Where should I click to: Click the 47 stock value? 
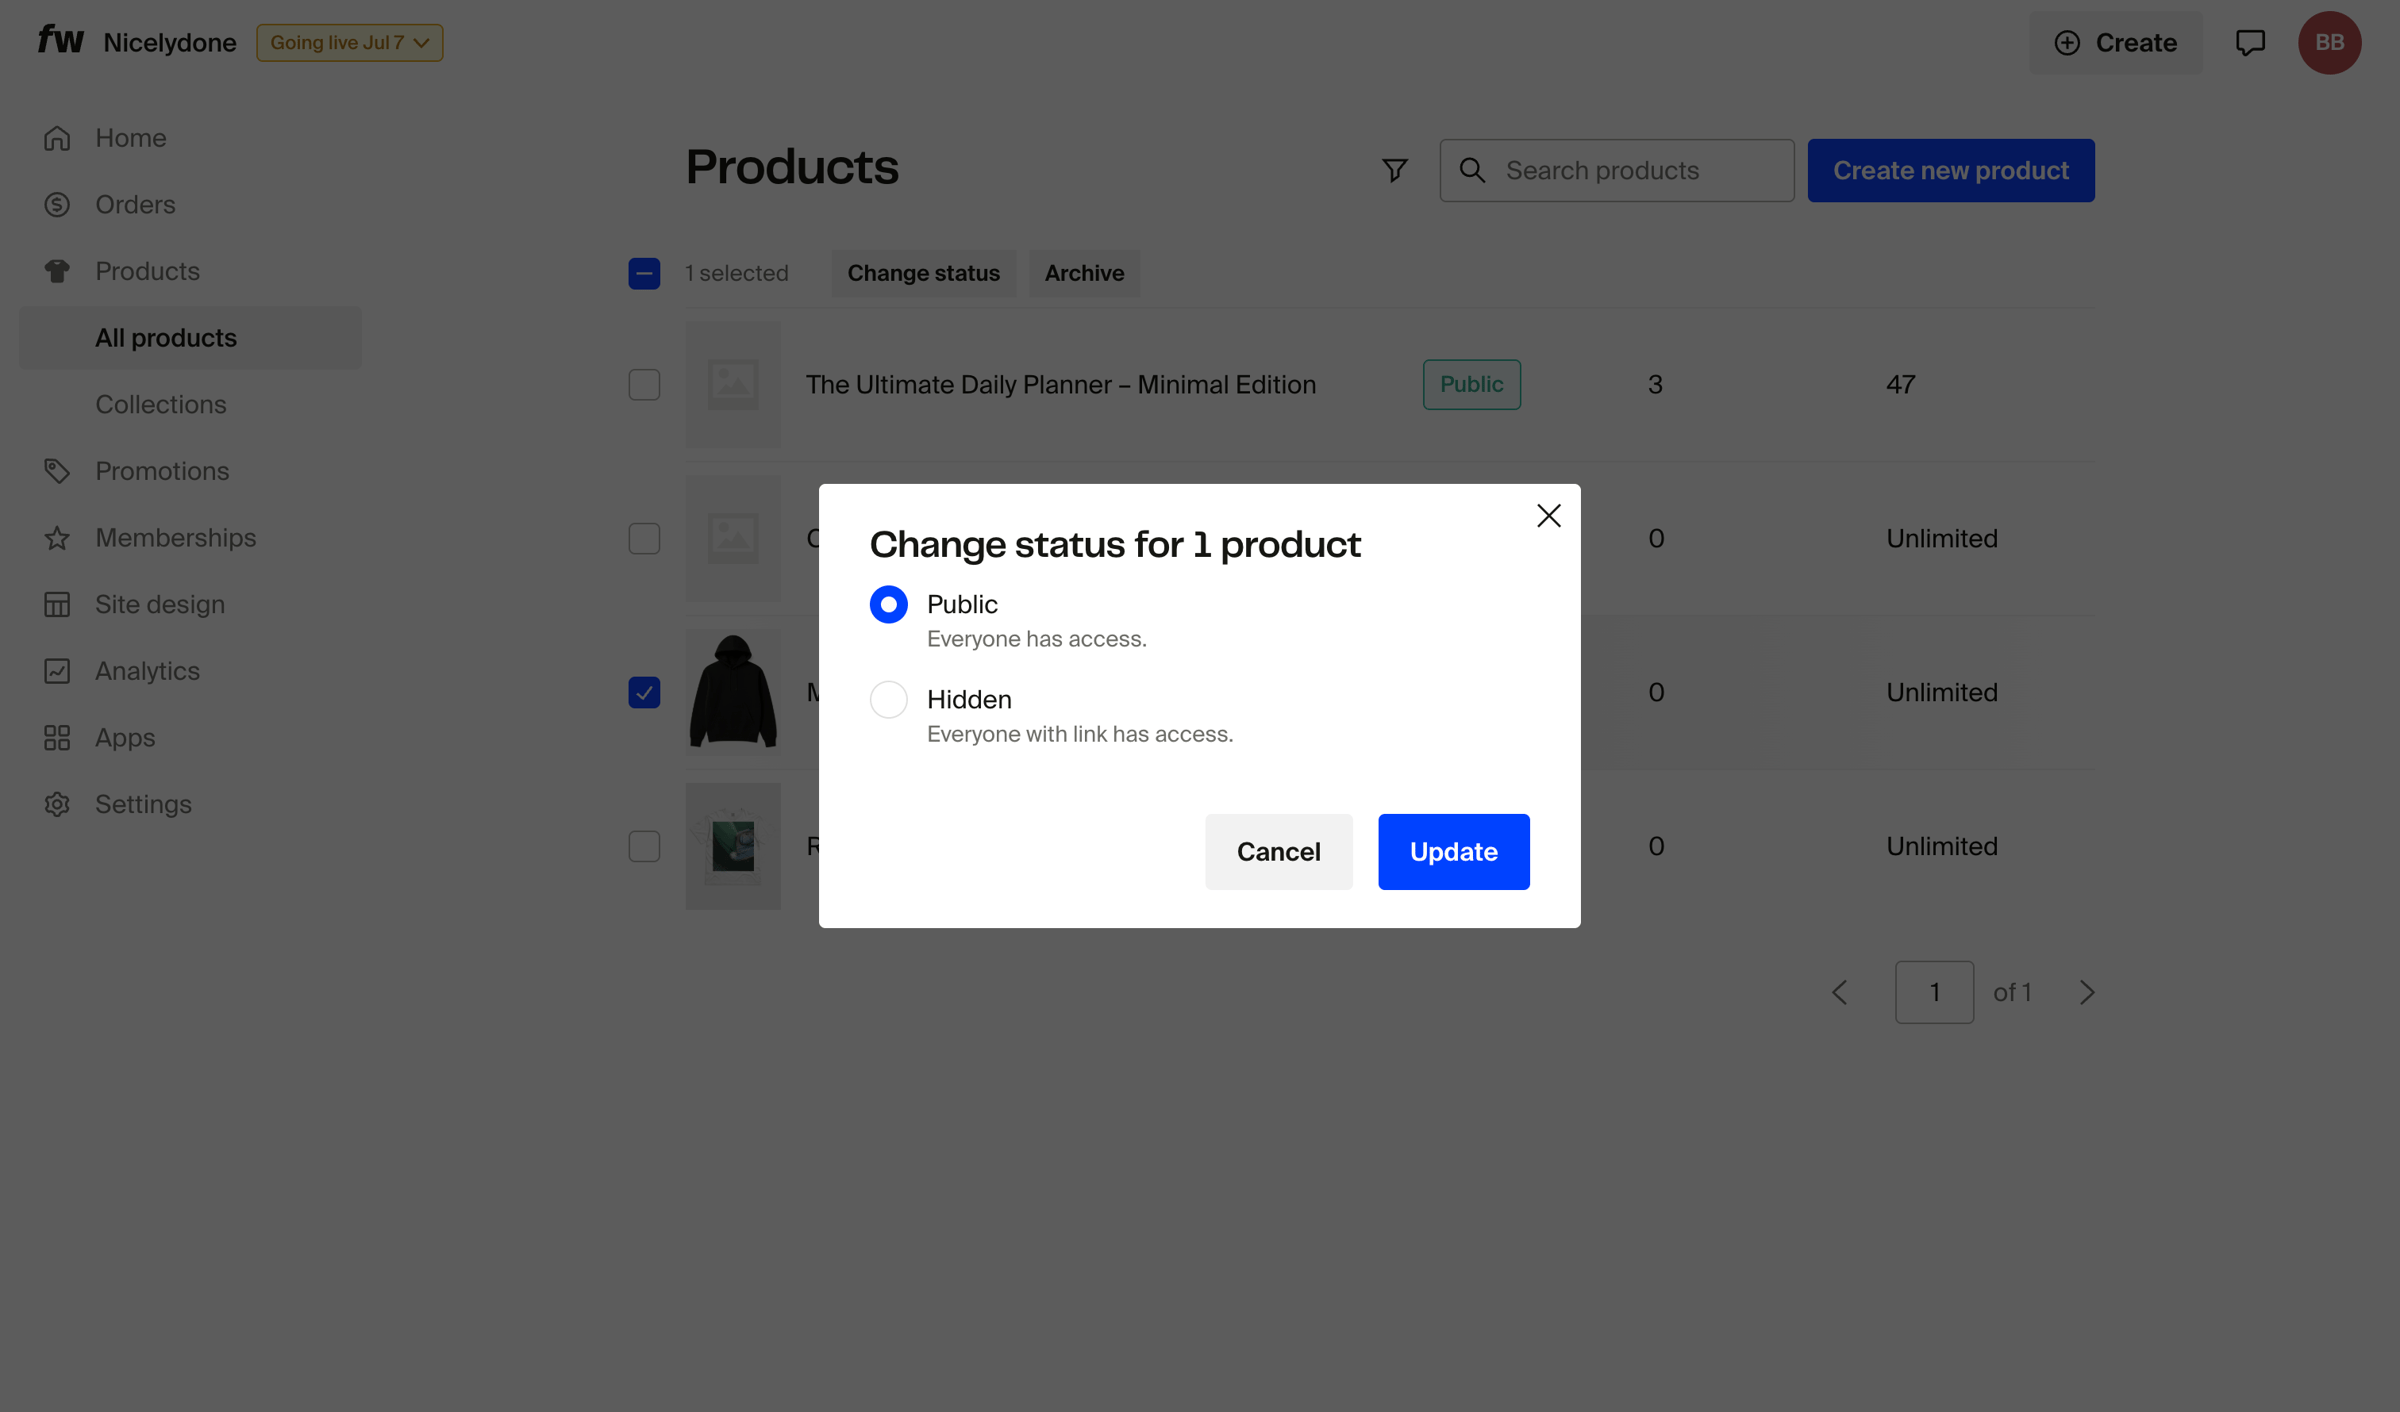1900,384
